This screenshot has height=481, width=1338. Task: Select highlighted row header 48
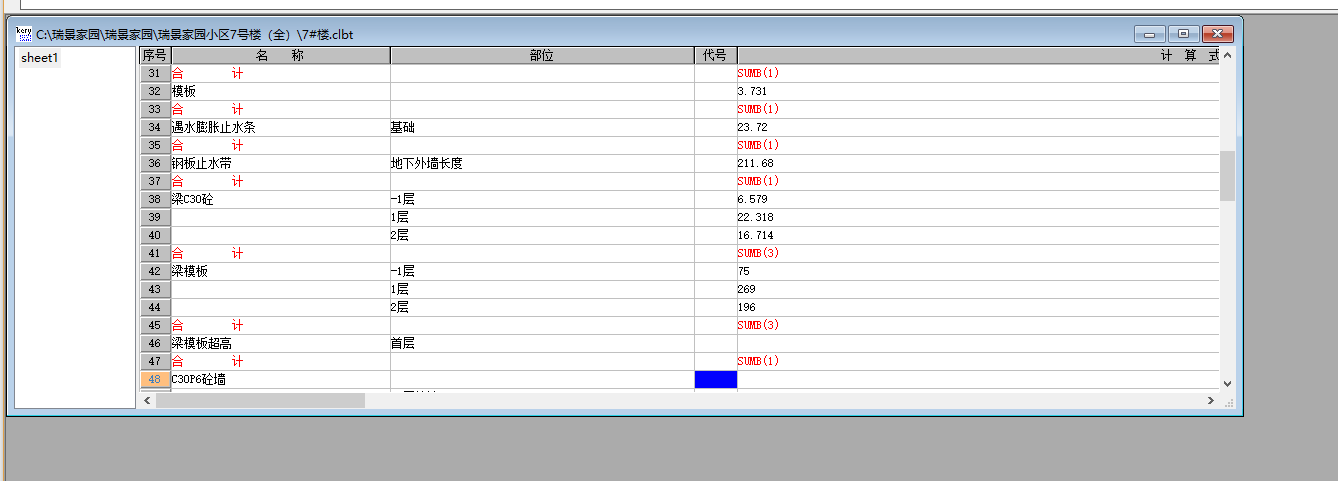(155, 380)
